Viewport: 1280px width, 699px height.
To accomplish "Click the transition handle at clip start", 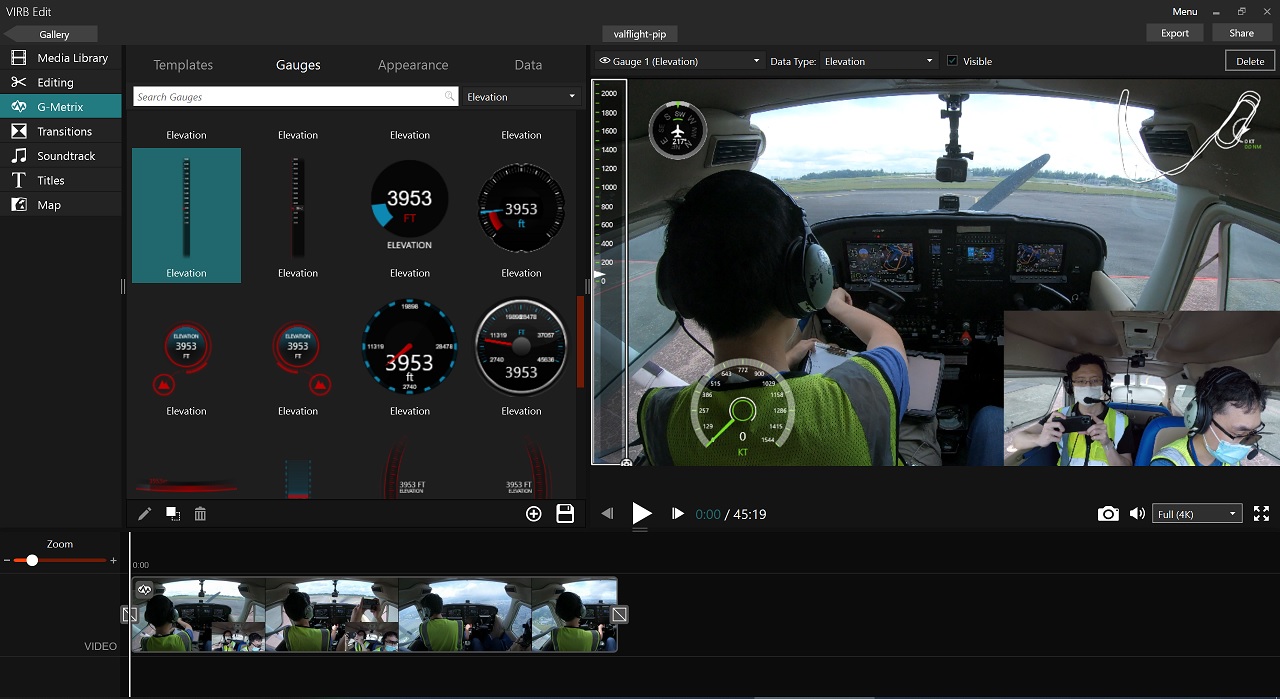I will tap(129, 614).
